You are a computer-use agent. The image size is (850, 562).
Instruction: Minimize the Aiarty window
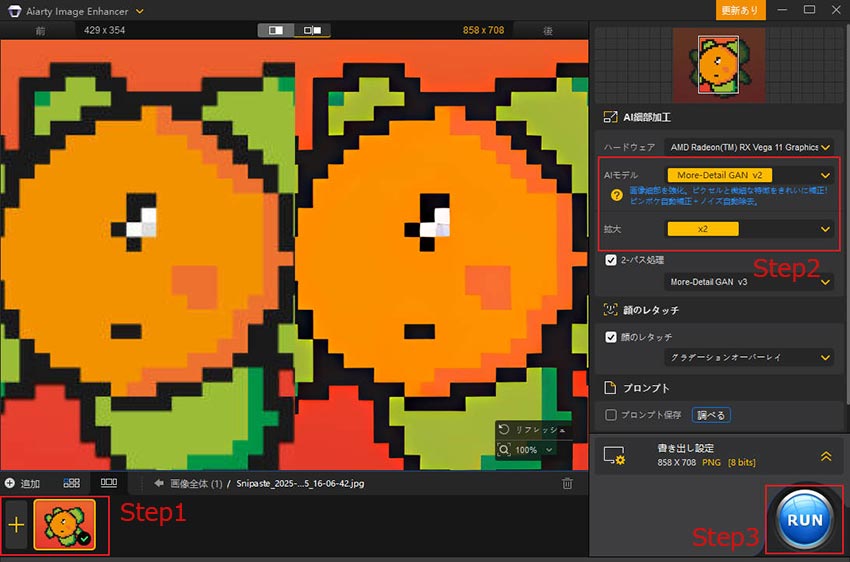(x=782, y=10)
